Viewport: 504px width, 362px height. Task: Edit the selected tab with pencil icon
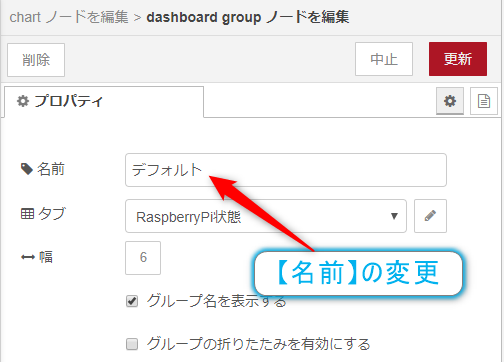click(430, 216)
